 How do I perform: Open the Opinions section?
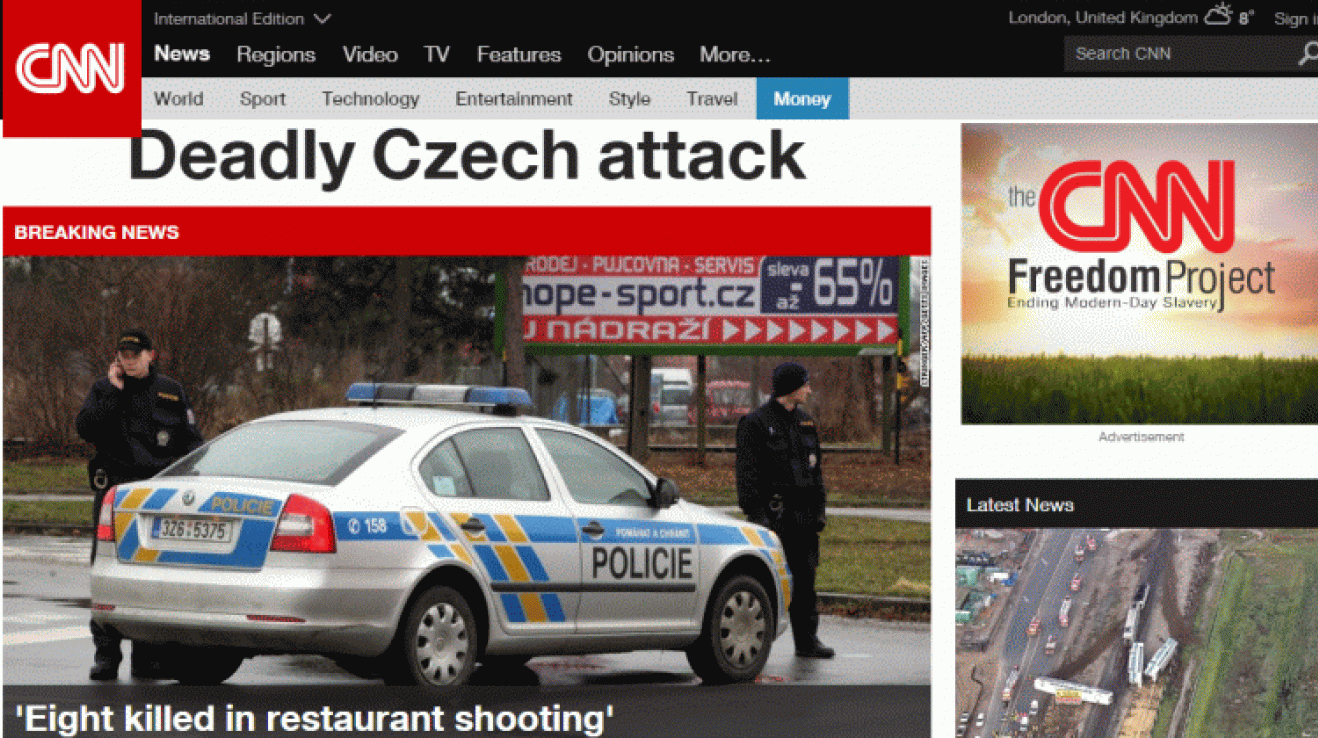(x=631, y=55)
